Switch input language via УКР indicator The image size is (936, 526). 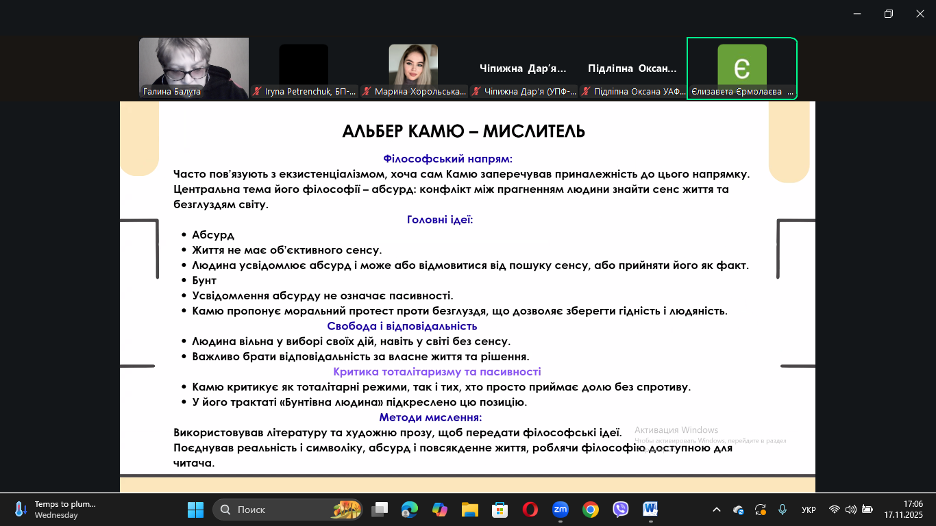808,509
